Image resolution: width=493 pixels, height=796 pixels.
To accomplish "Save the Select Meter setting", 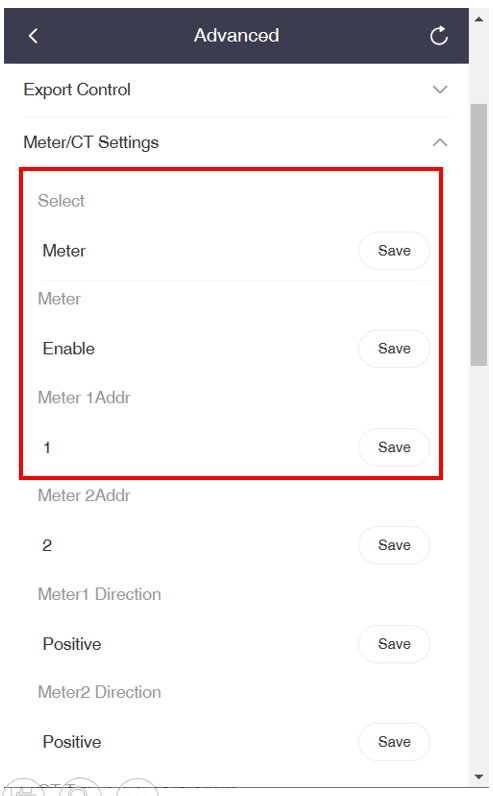I will [394, 251].
